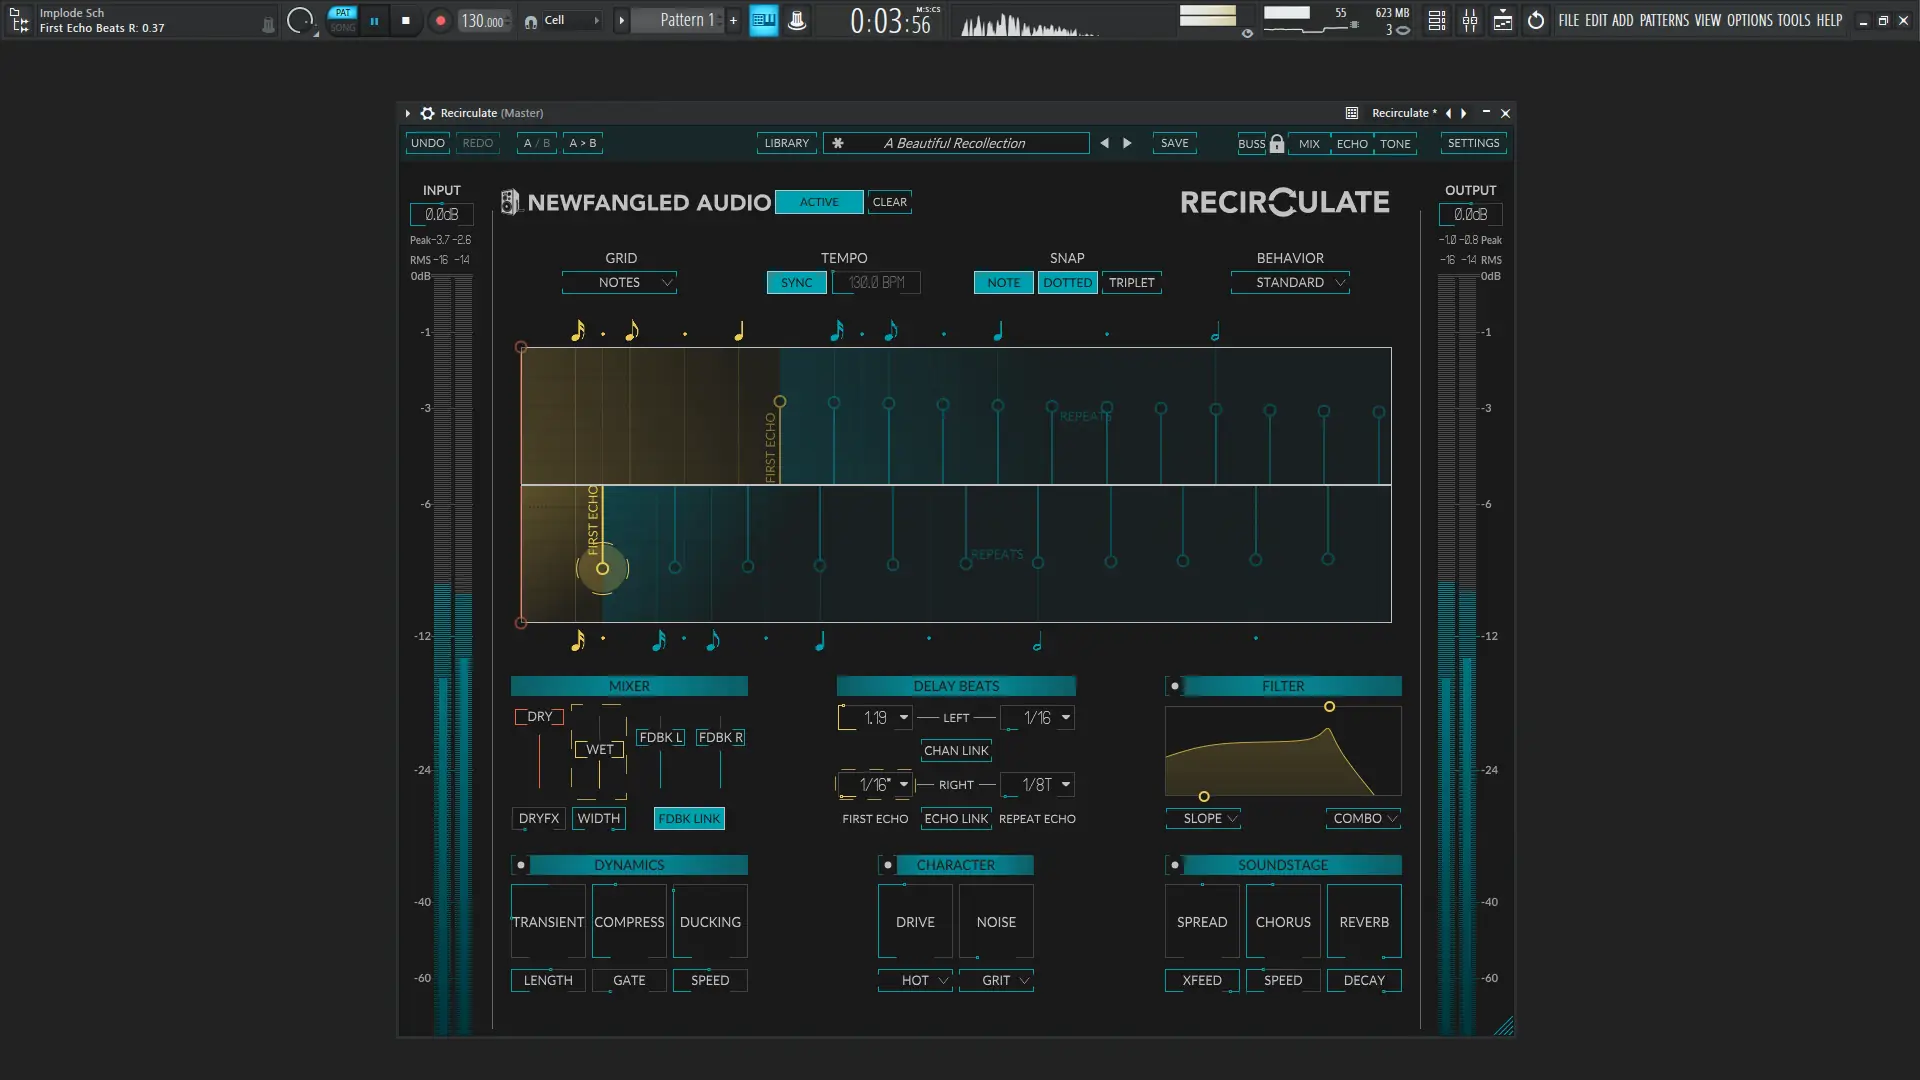This screenshot has width=1920, height=1080.
Task: Open the GRID Notes dropdown
Action: (x=620, y=283)
